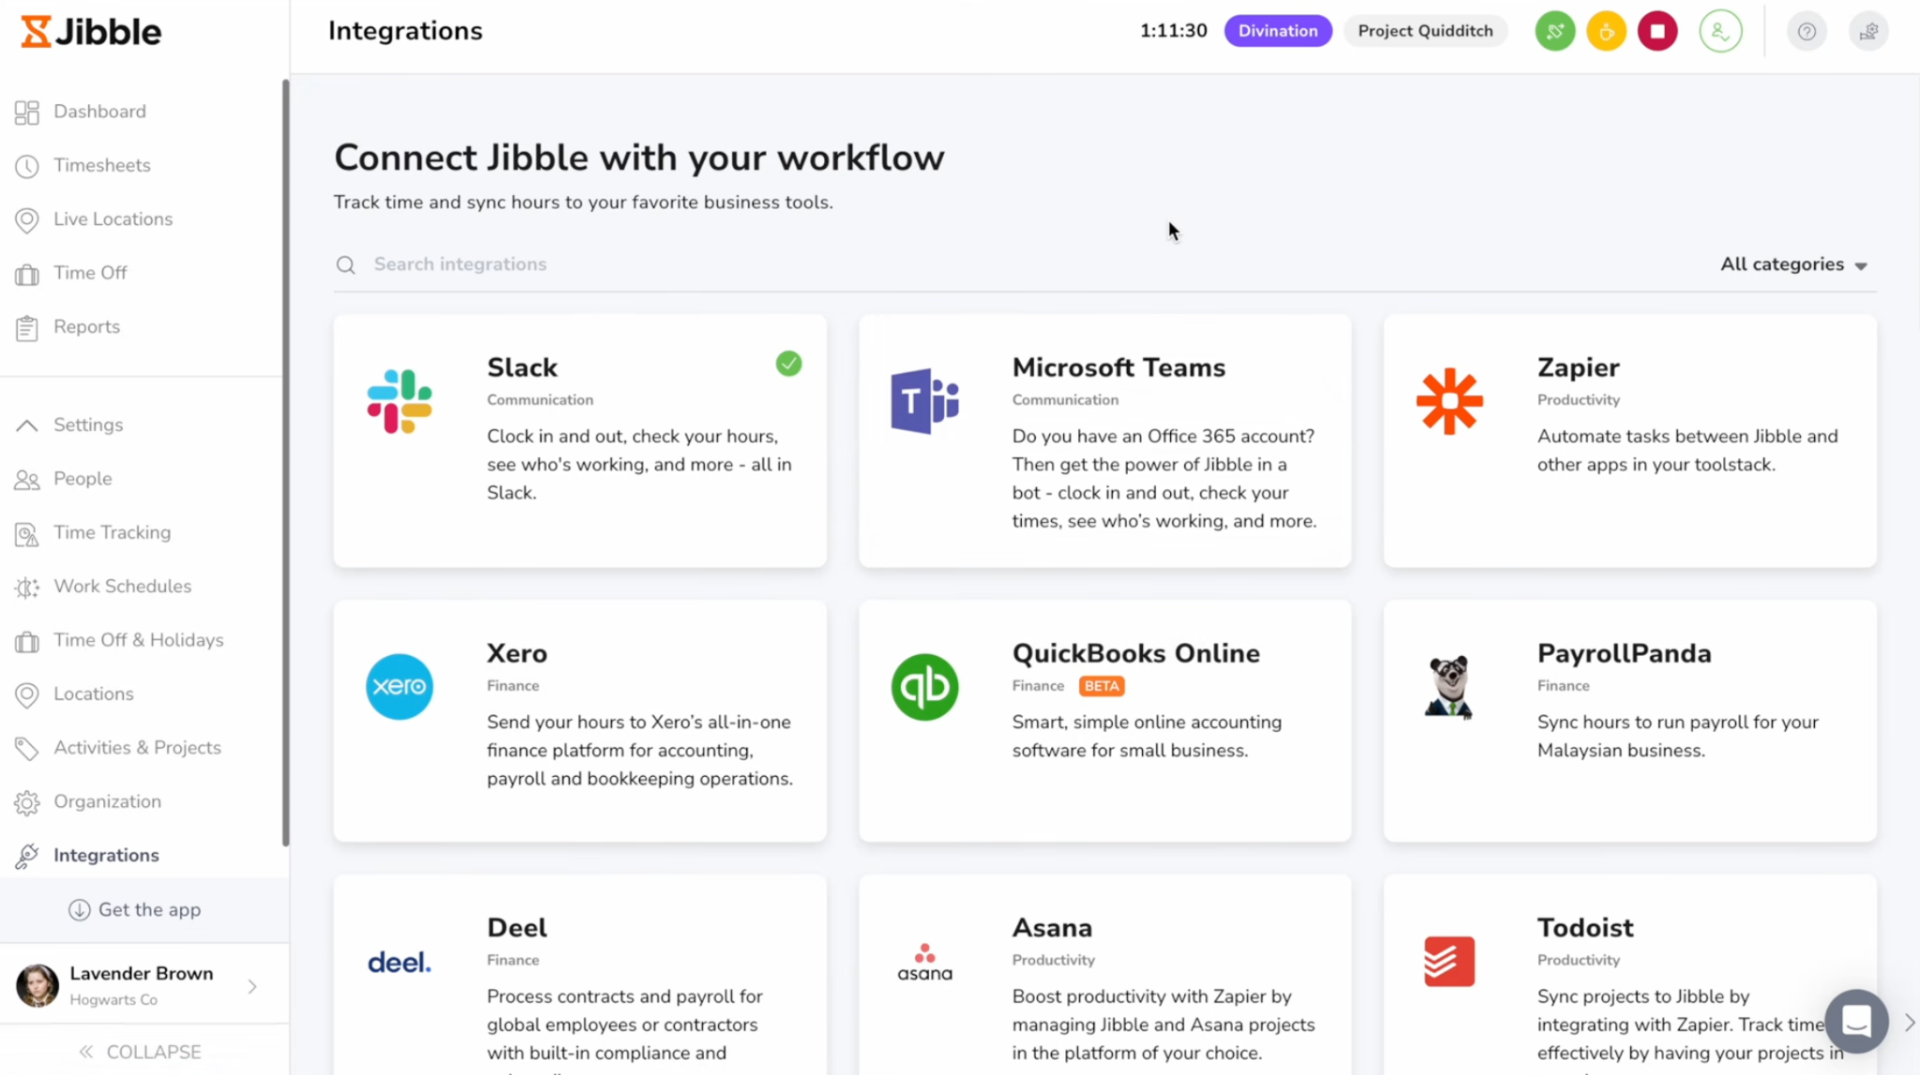Viewport: 1920px width, 1080px height.
Task: Click the Slack logo
Action: [399, 401]
